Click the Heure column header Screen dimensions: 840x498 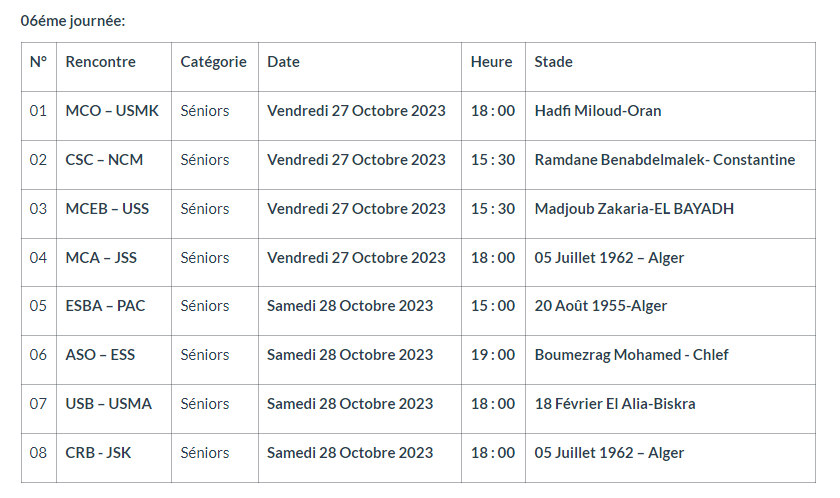point(491,62)
